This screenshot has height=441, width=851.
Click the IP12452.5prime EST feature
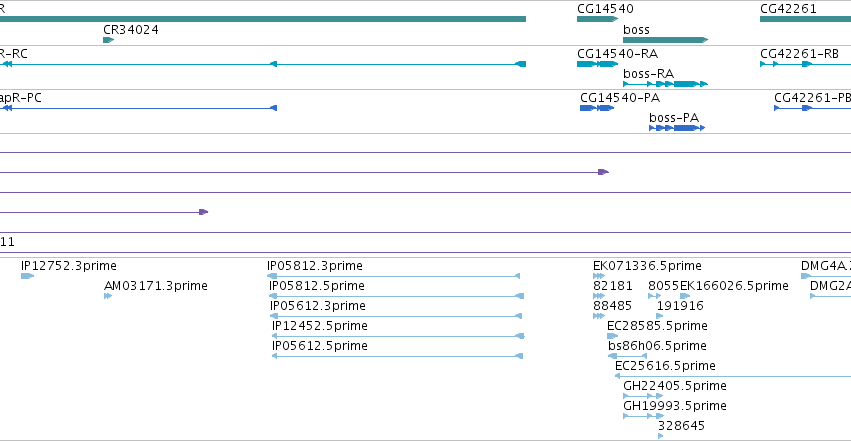[x=398, y=336]
